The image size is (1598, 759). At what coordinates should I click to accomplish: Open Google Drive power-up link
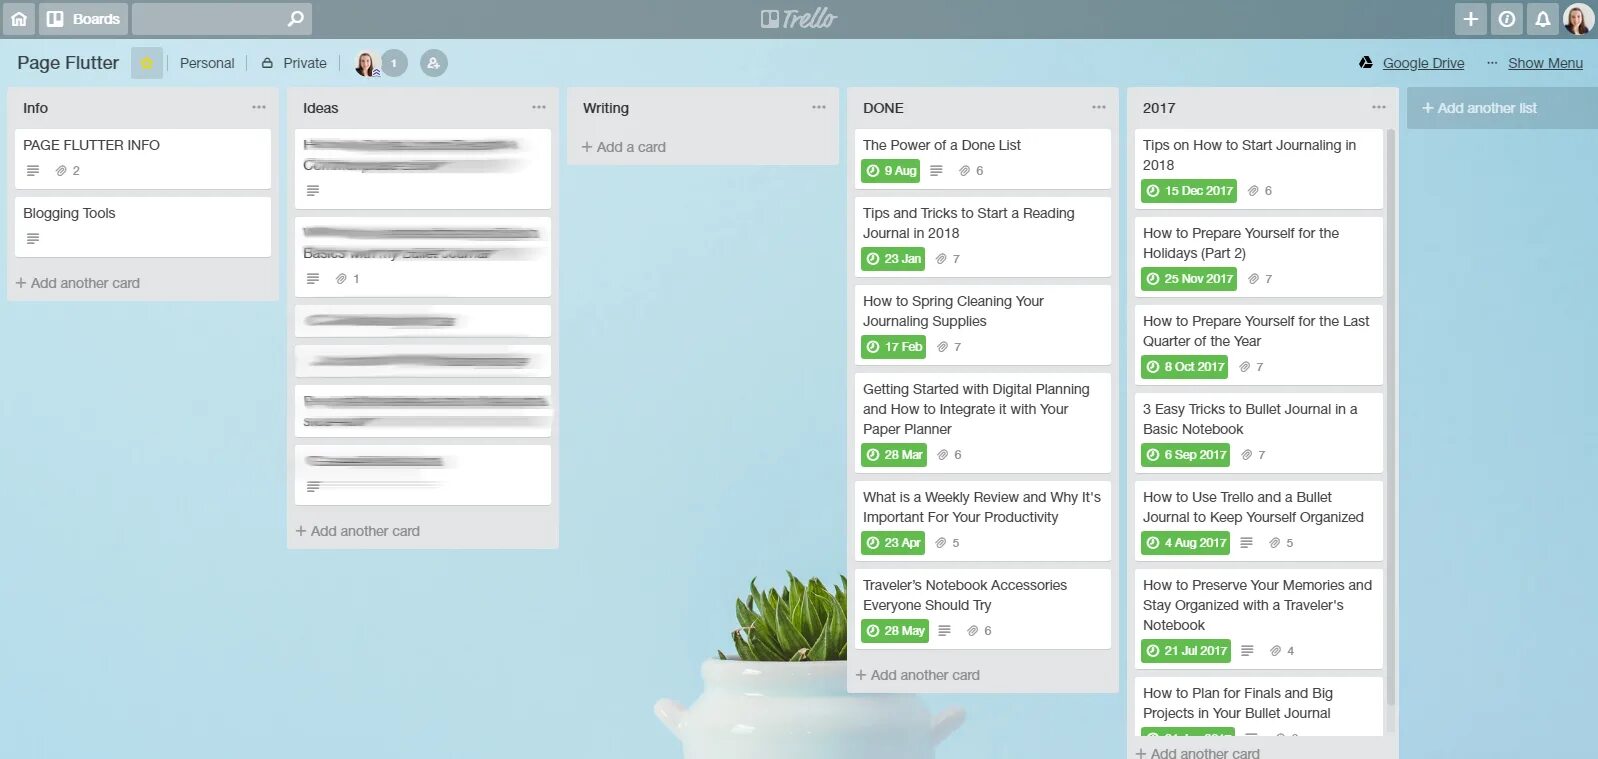pos(1411,63)
